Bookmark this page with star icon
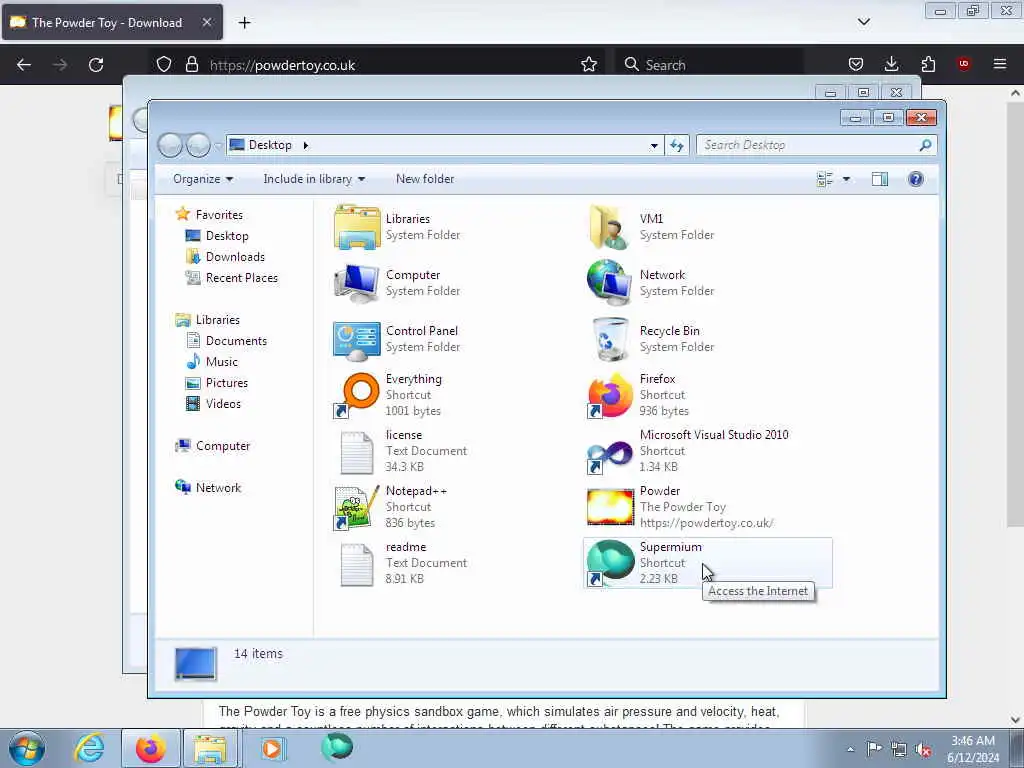The width and height of the screenshot is (1024, 768). pos(589,65)
